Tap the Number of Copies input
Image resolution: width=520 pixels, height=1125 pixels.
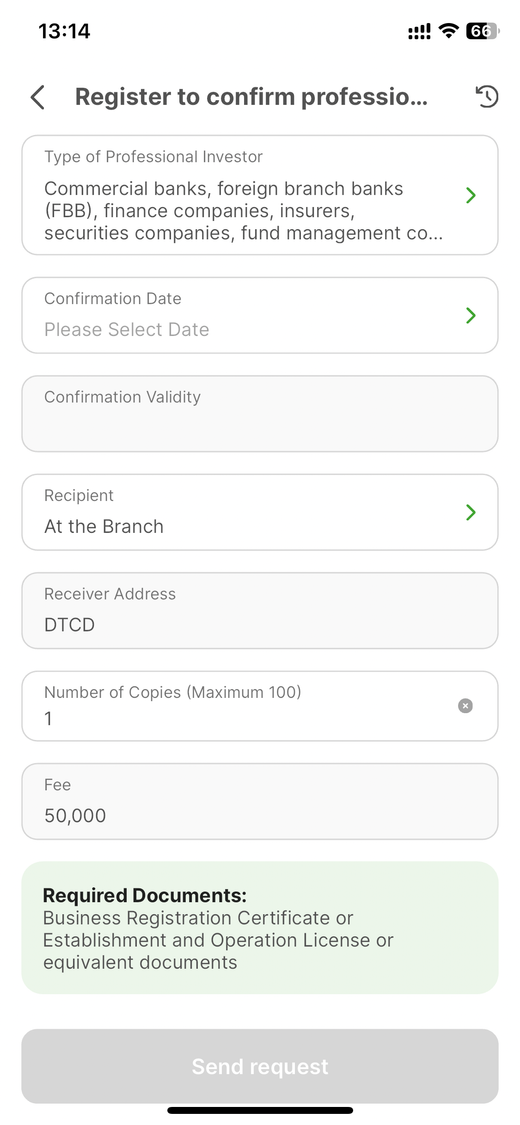pyautogui.click(x=260, y=706)
